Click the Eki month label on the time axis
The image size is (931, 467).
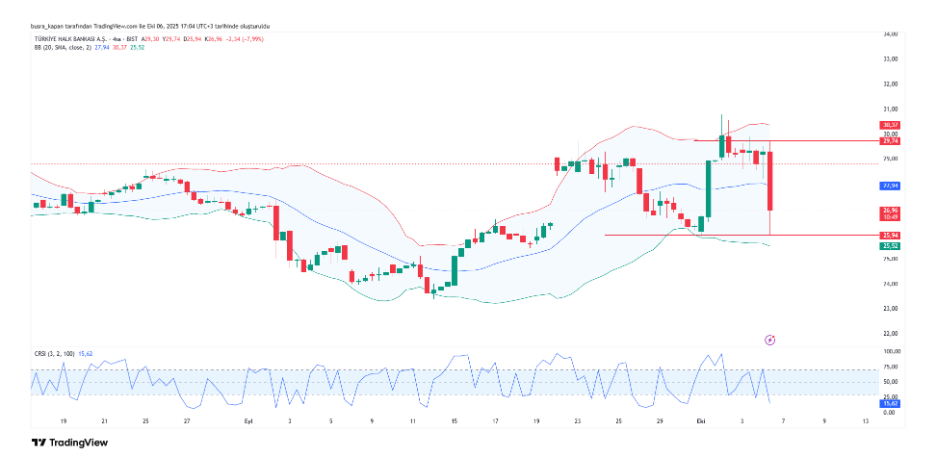[x=700, y=422]
